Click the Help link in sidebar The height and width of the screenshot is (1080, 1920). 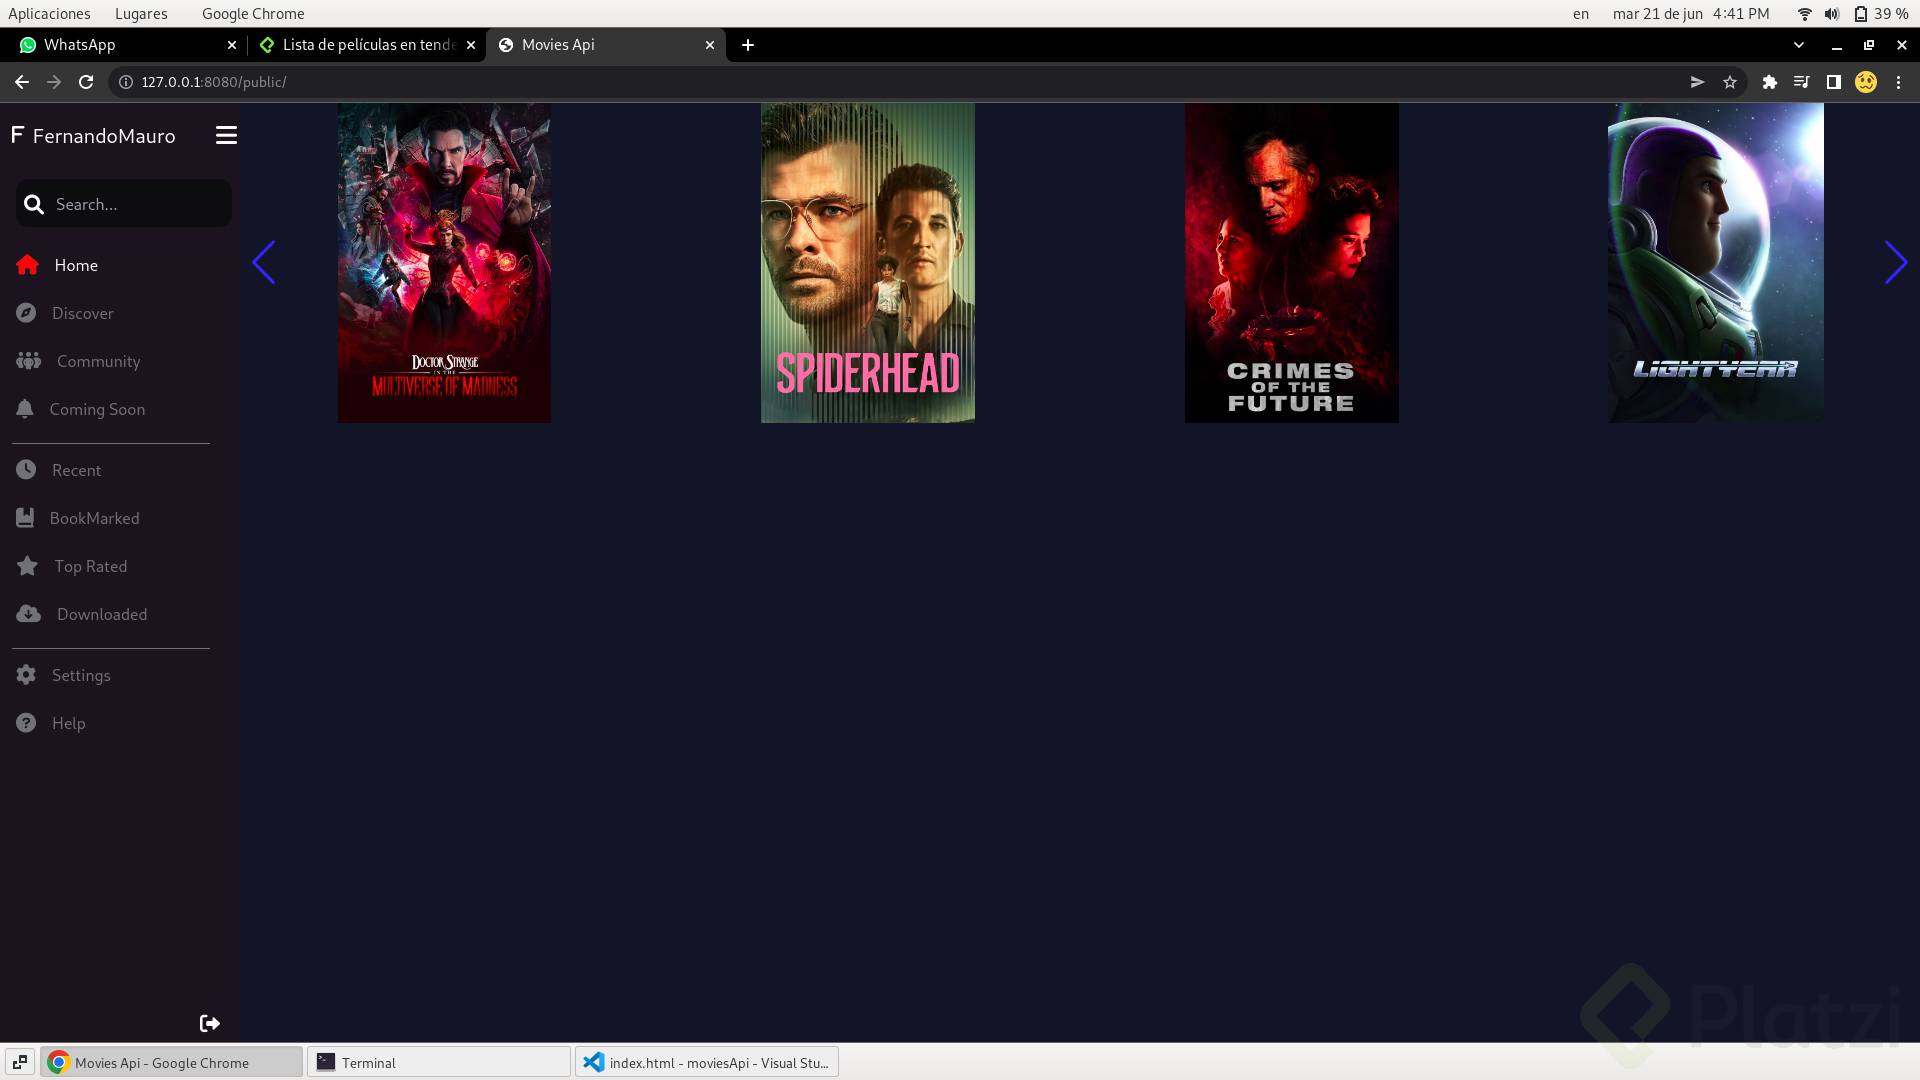click(68, 723)
